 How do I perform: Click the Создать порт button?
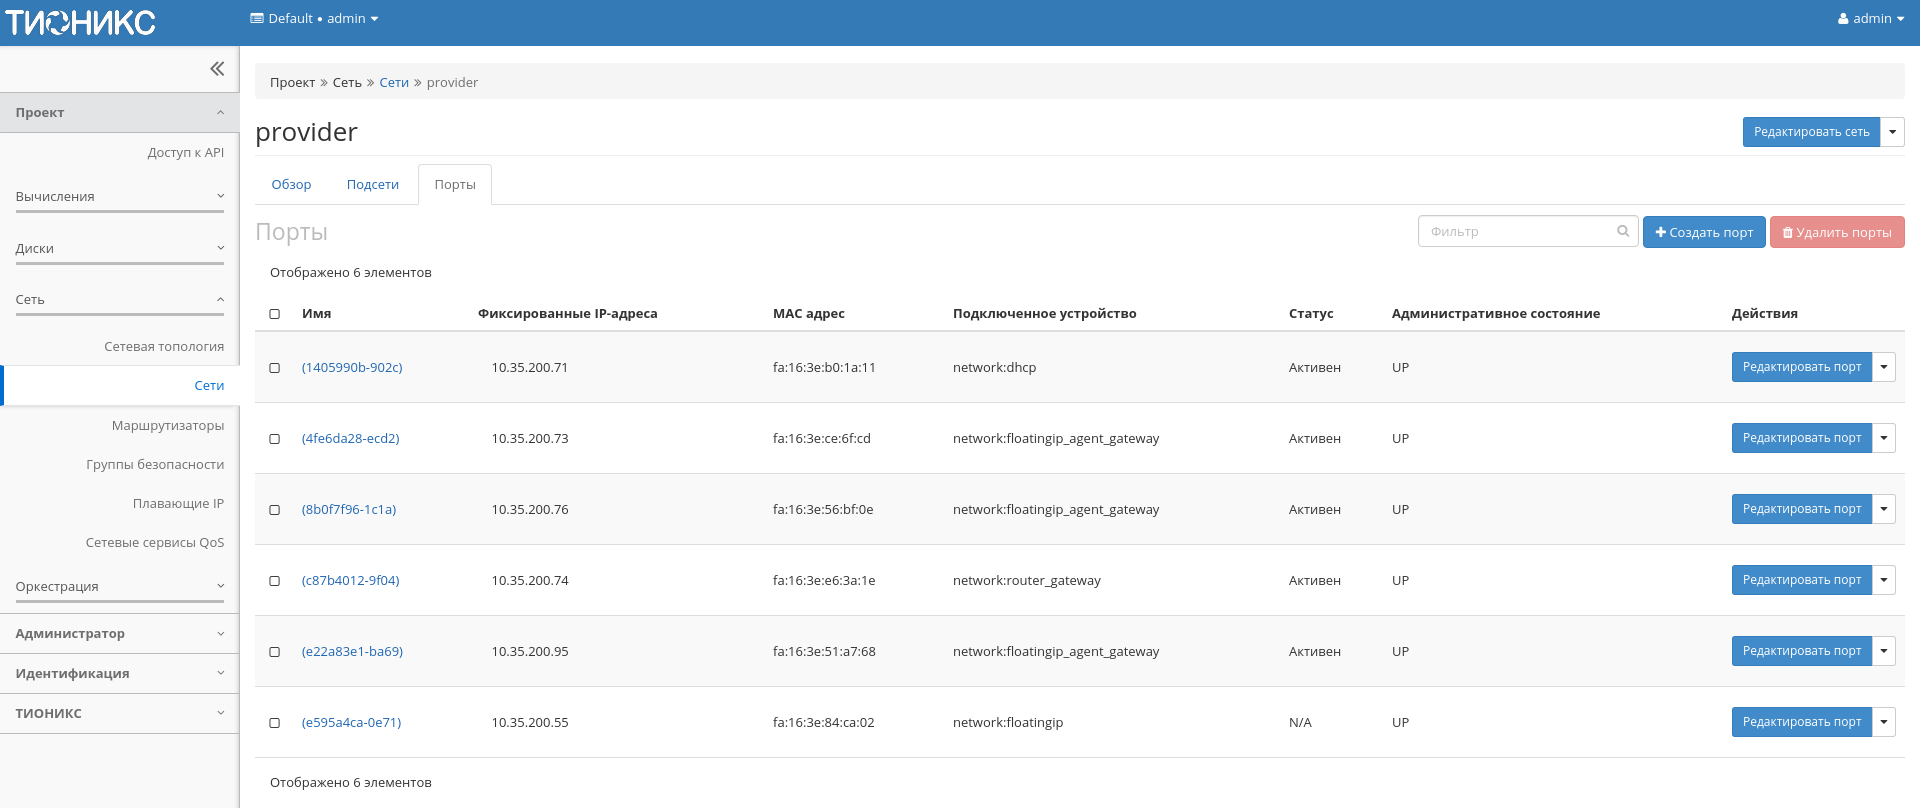[1703, 232]
